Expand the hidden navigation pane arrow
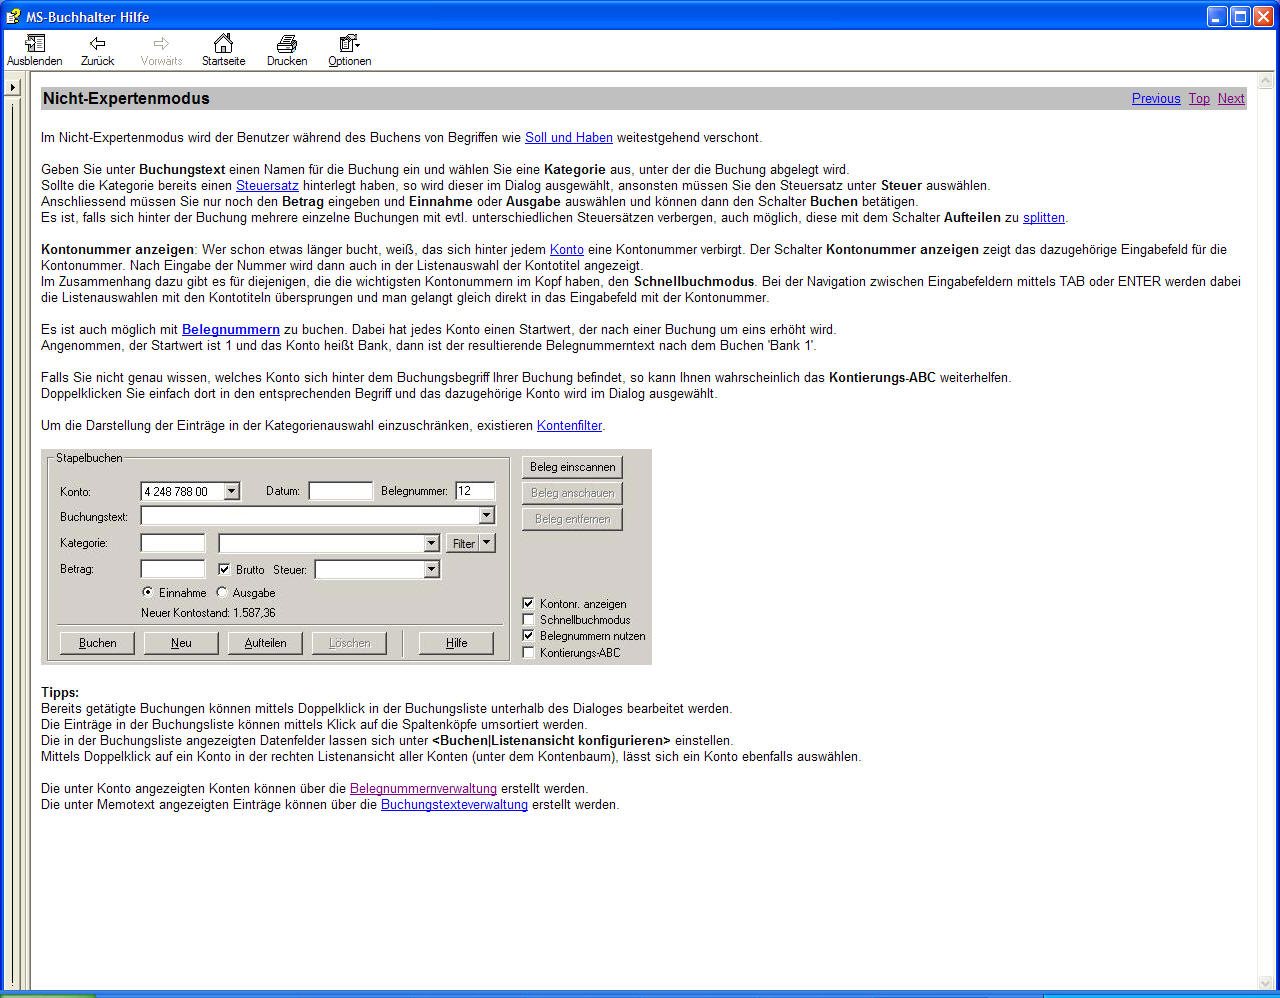1280x998 pixels. pos(13,87)
